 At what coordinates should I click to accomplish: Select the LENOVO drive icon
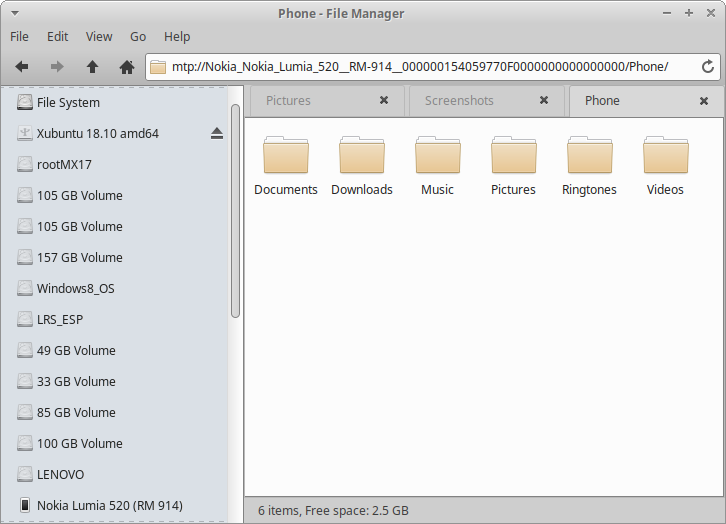pos(25,474)
